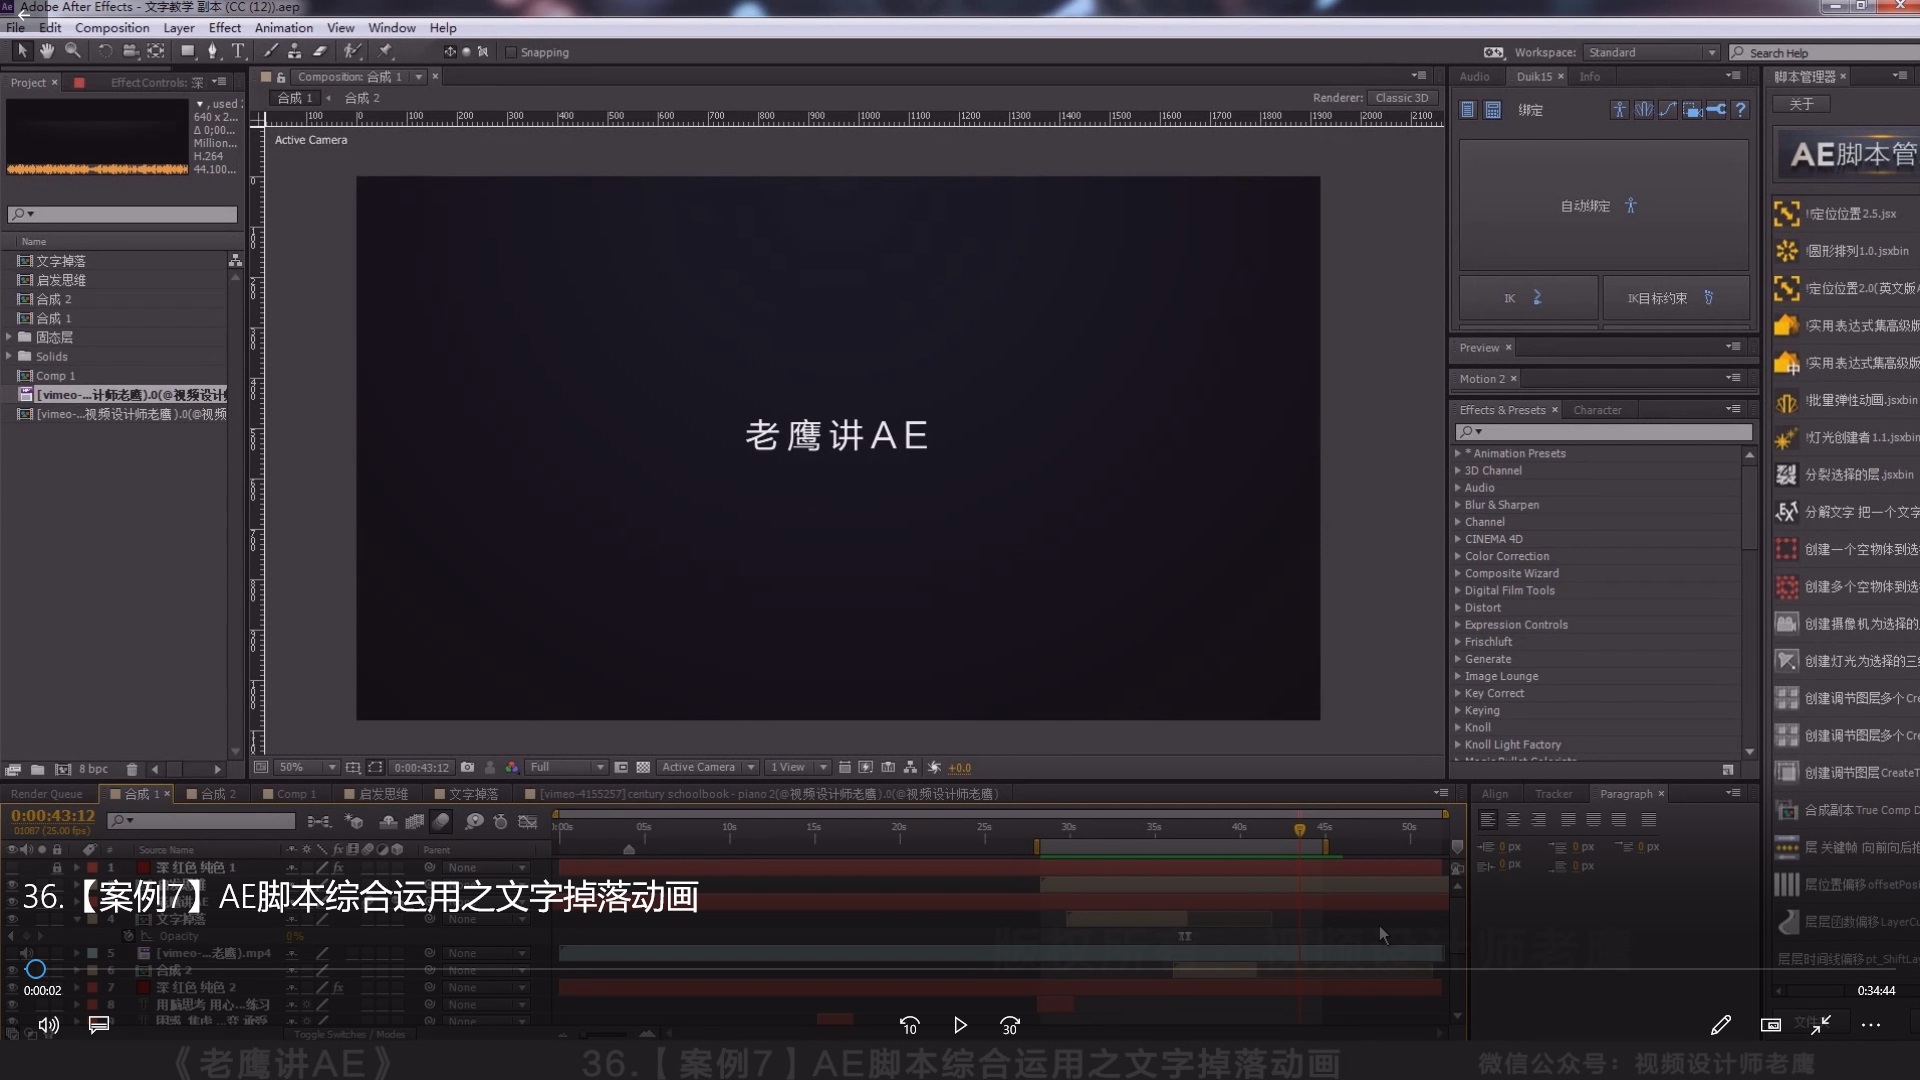This screenshot has width=1920, height=1080.
Task: Click the graph editor icon in timeline
Action: [x=528, y=821]
